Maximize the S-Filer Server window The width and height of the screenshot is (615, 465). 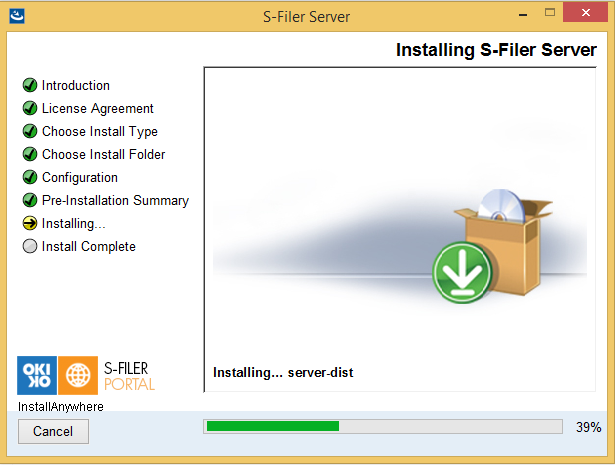click(550, 13)
